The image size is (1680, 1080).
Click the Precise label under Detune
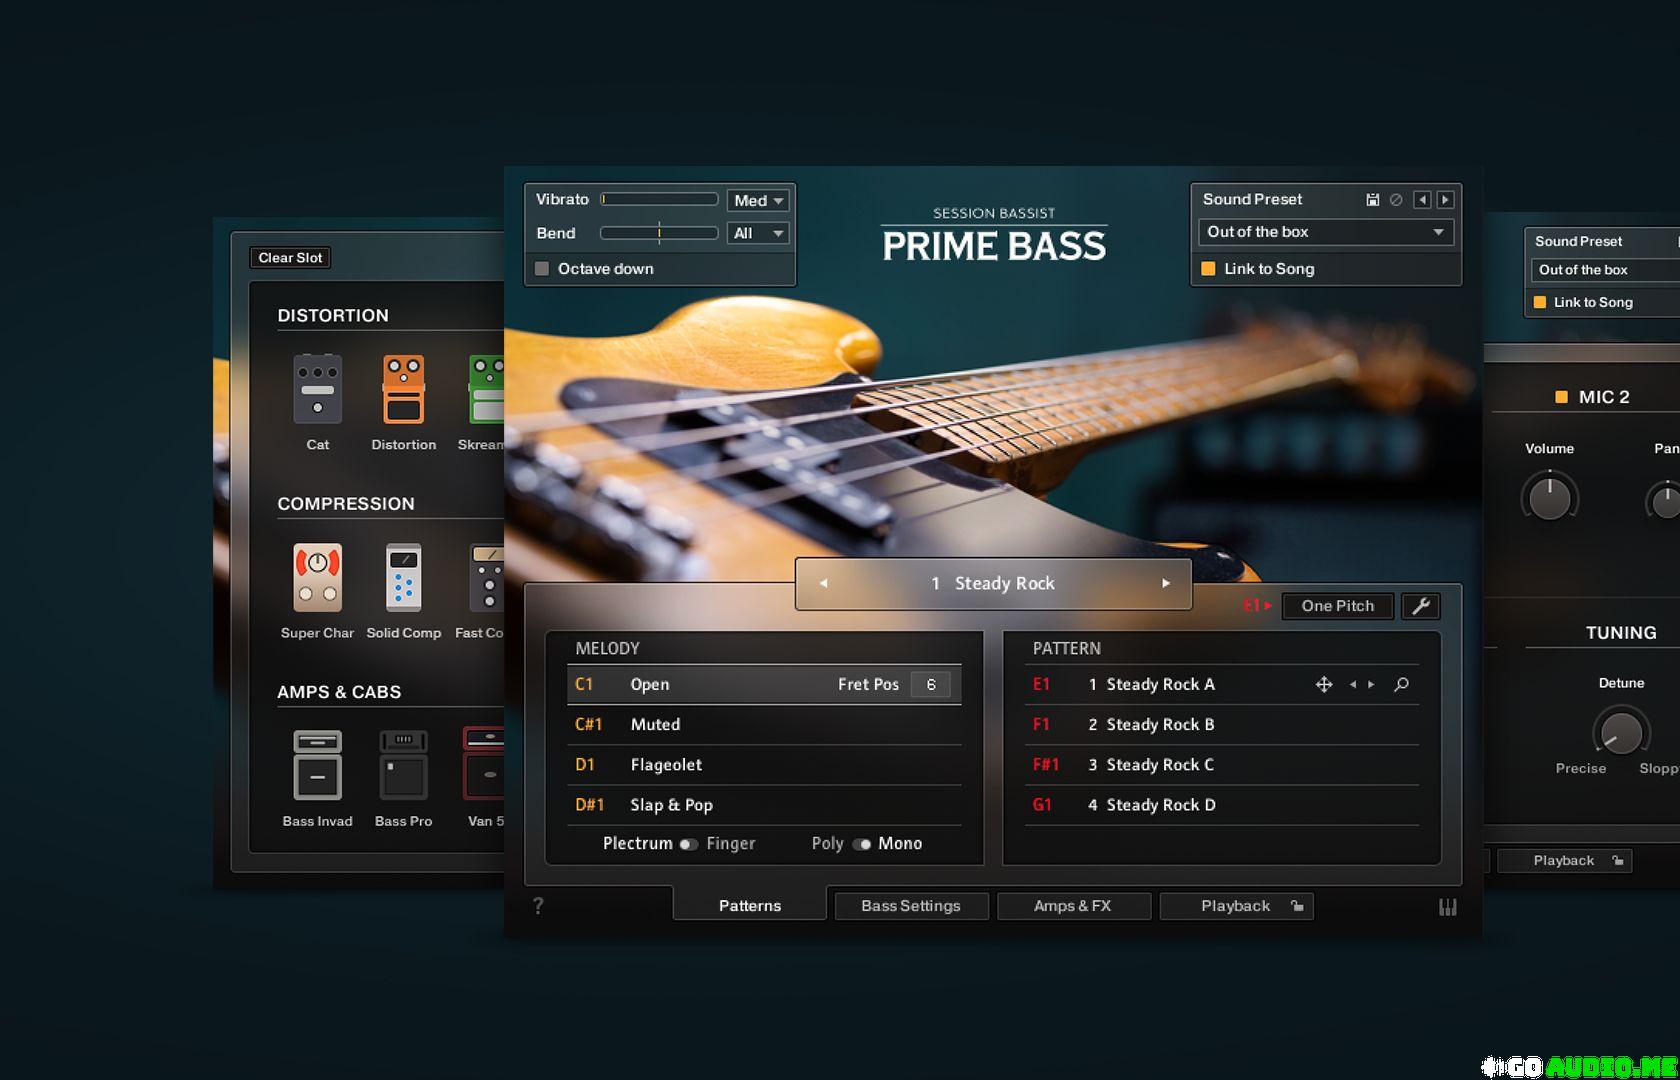1581,769
